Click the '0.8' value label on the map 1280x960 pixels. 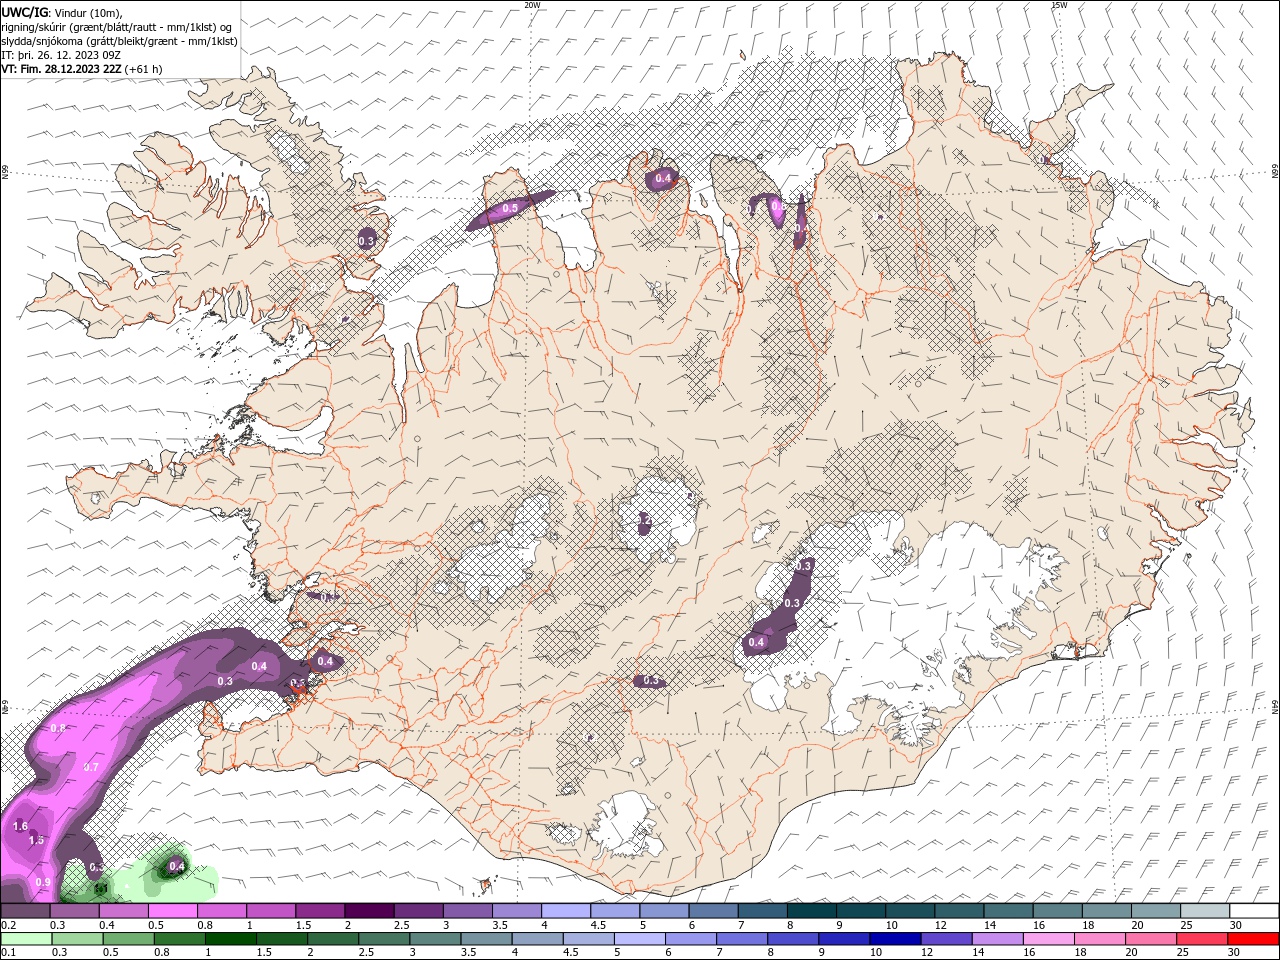pyautogui.click(x=58, y=728)
